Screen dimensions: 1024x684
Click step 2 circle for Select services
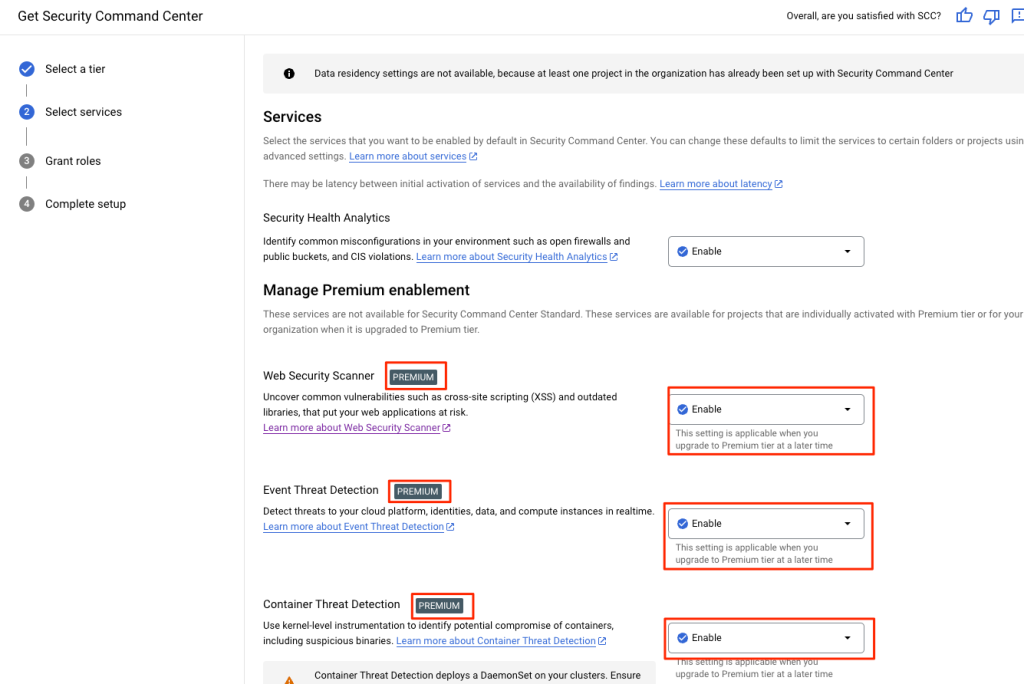coord(27,112)
